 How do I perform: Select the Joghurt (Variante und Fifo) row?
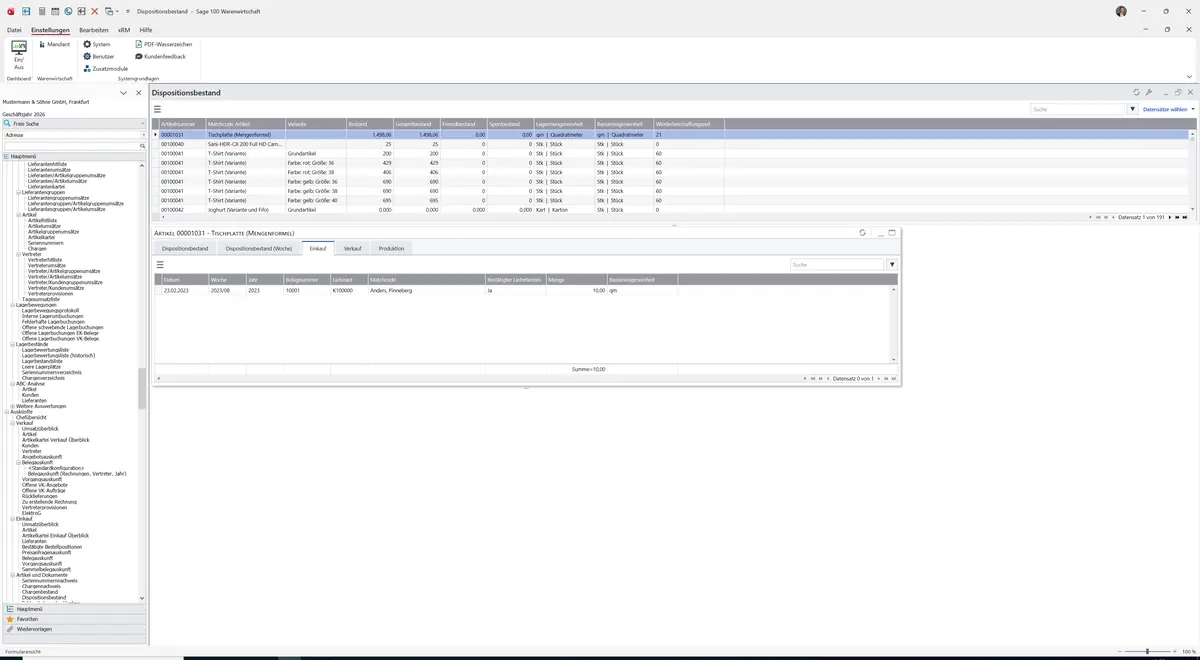click(x=672, y=210)
